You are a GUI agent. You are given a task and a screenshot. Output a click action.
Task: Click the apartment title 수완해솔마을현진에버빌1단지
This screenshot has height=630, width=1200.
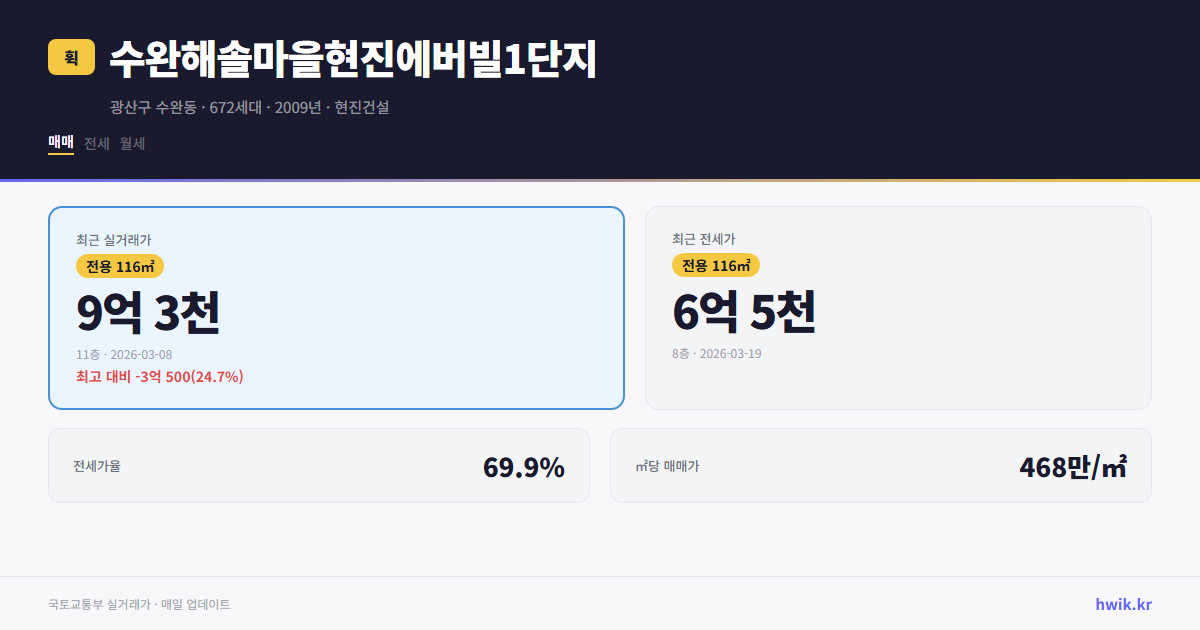pos(352,60)
